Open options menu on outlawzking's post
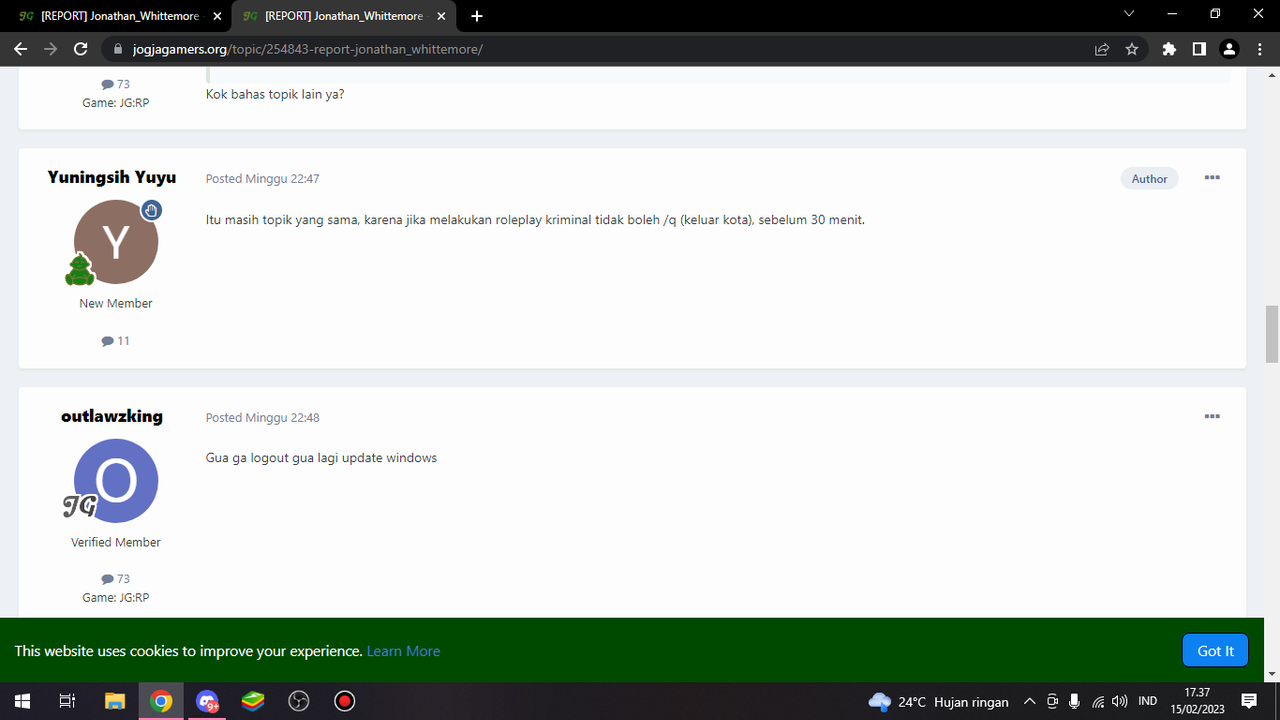The height and width of the screenshot is (720, 1280). 1212,417
